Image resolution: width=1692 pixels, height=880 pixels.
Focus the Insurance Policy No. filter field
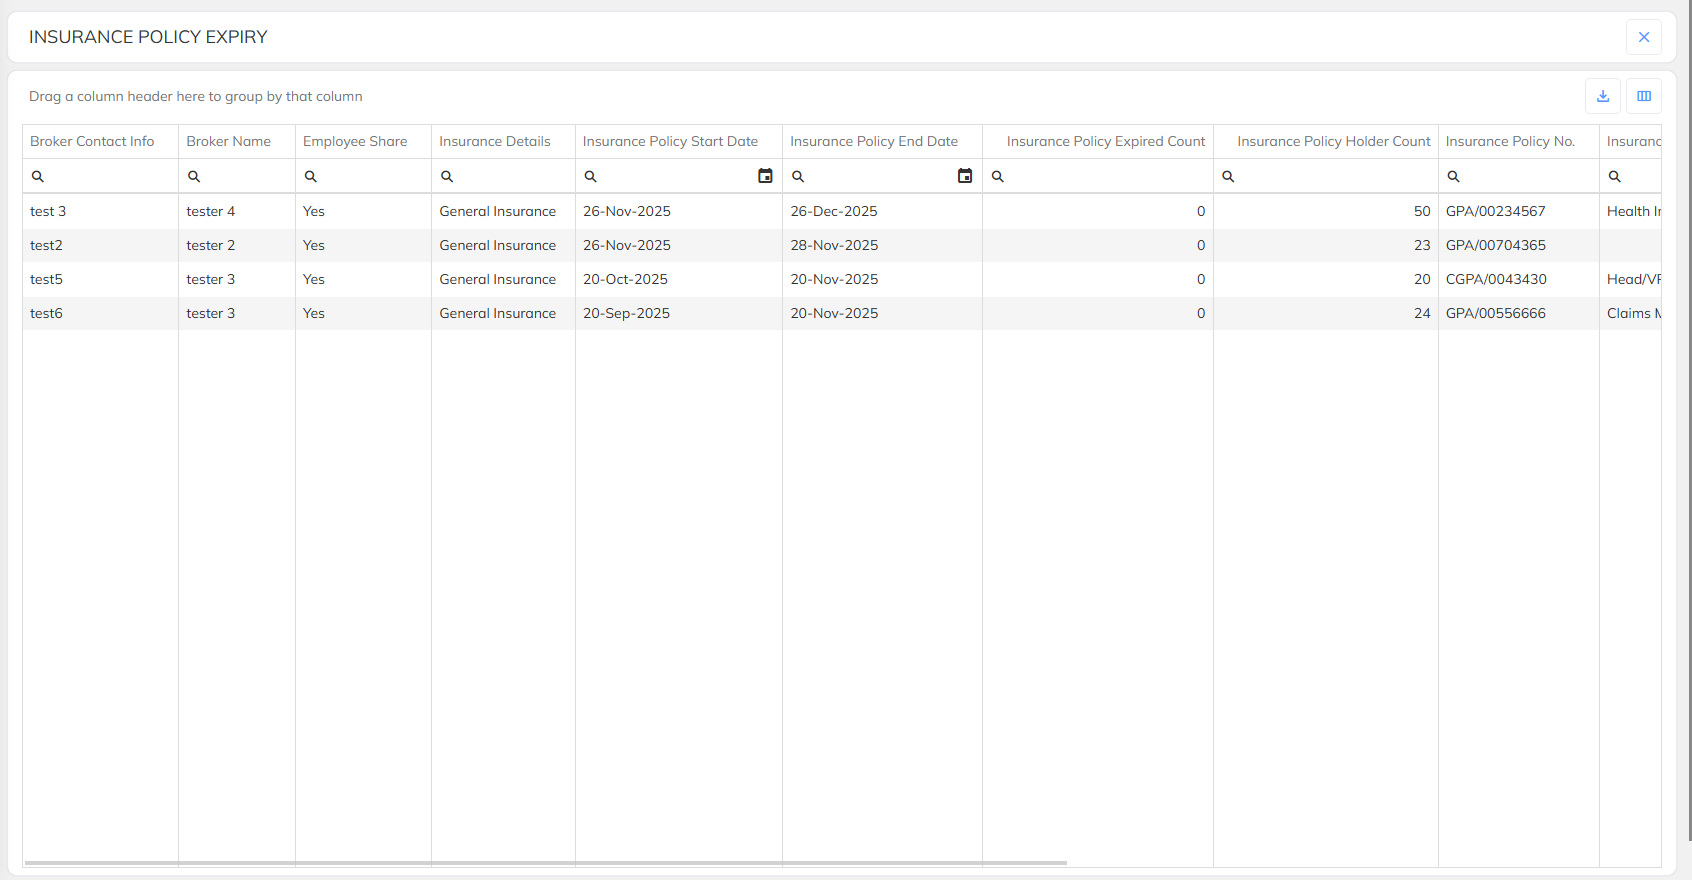point(1525,176)
